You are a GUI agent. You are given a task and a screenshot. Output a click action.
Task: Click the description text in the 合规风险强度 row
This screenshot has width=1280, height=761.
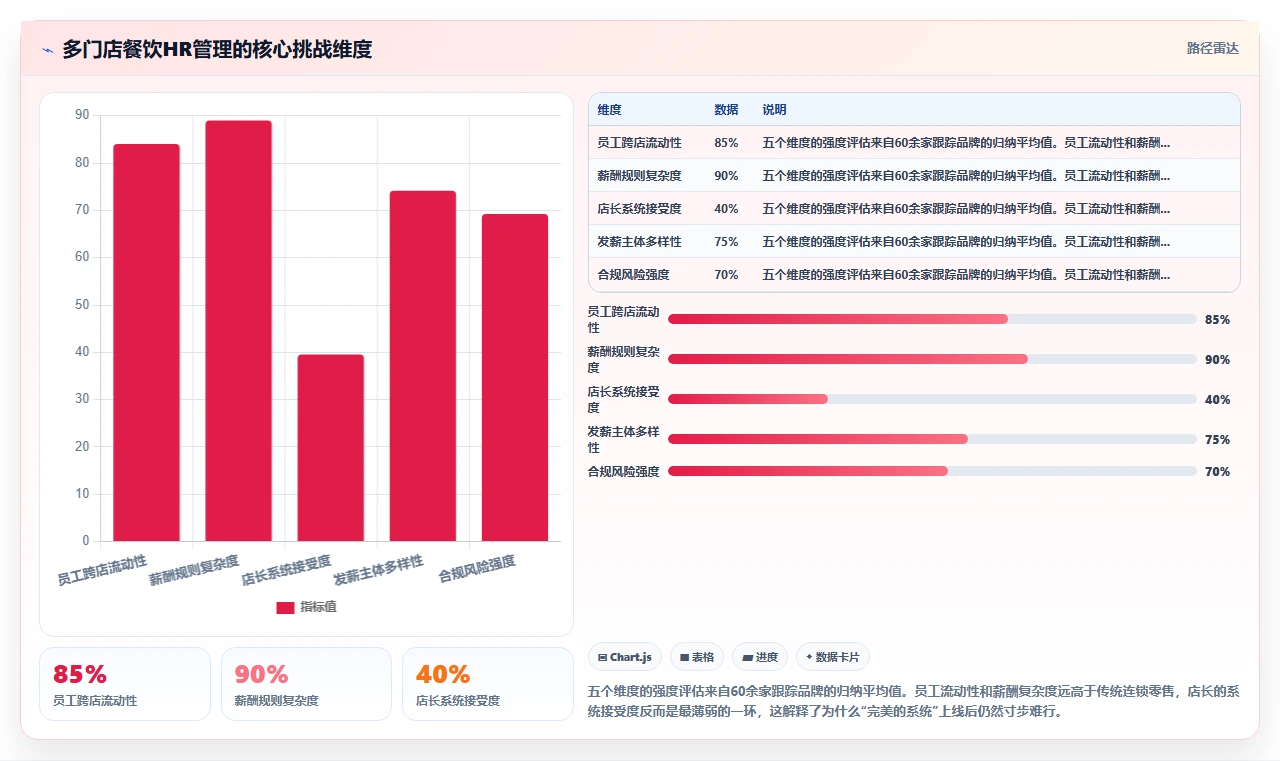tap(966, 275)
